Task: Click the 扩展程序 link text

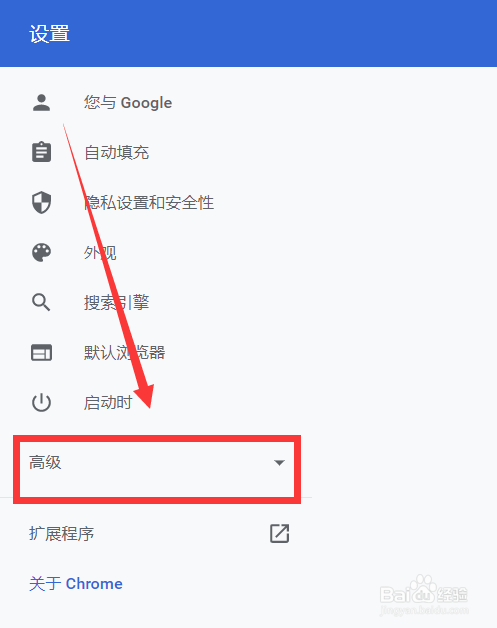Action: pos(61,533)
